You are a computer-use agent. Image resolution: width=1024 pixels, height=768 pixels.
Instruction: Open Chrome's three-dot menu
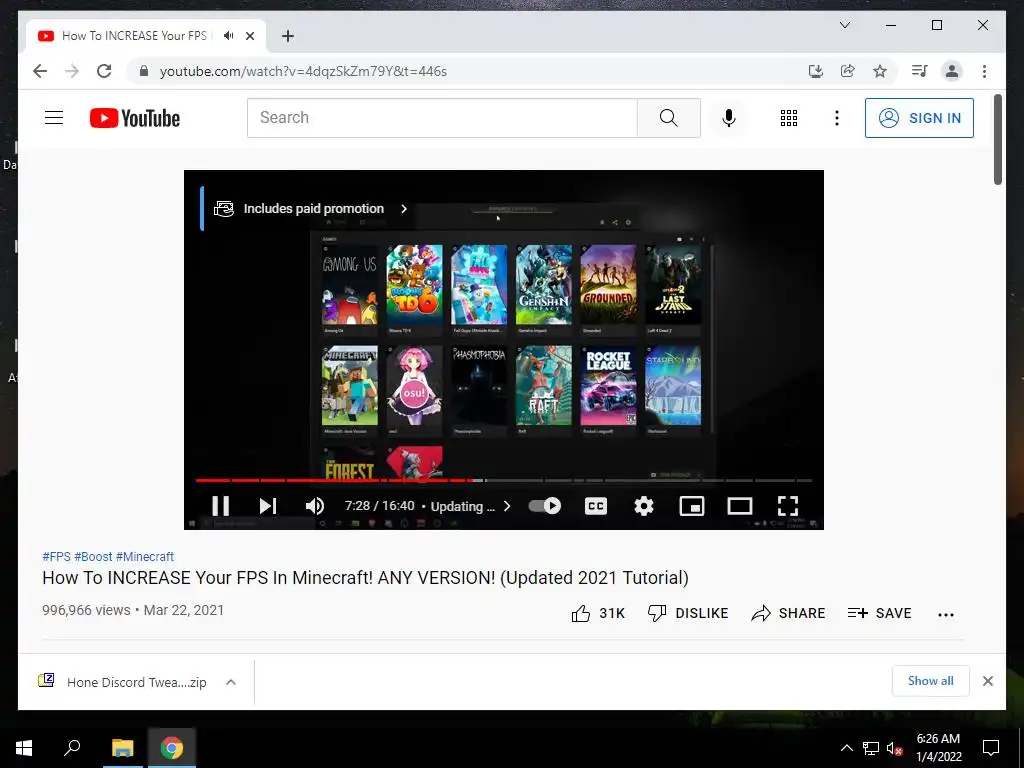984,71
